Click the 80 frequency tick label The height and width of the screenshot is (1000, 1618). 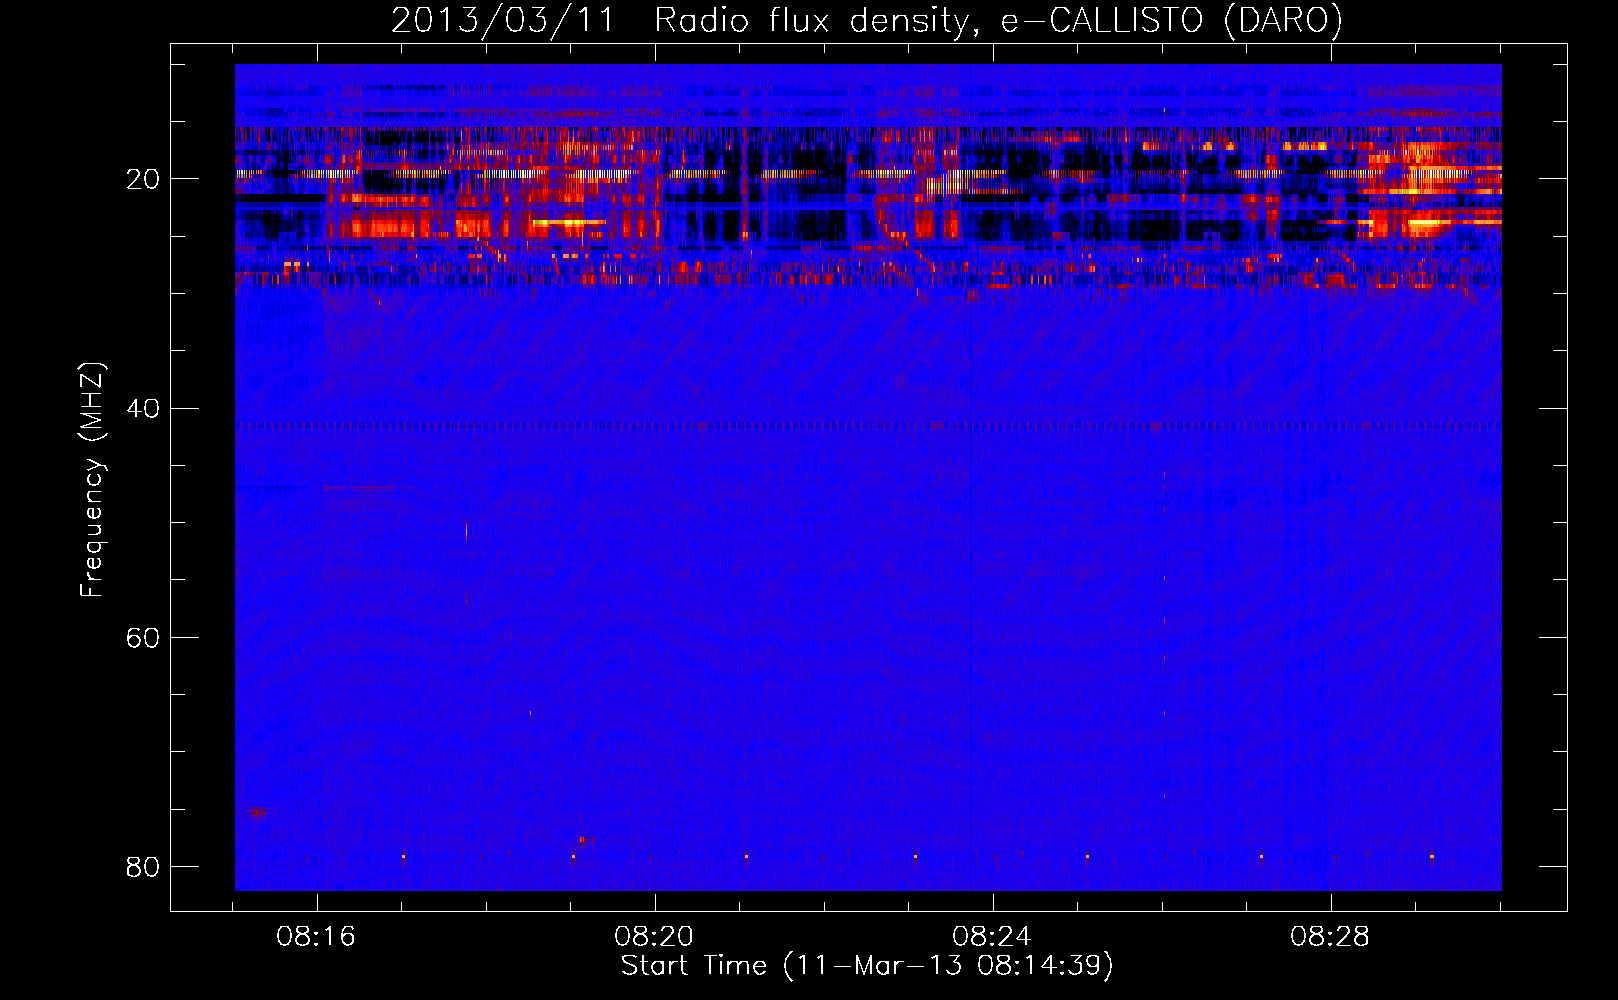point(143,866)
